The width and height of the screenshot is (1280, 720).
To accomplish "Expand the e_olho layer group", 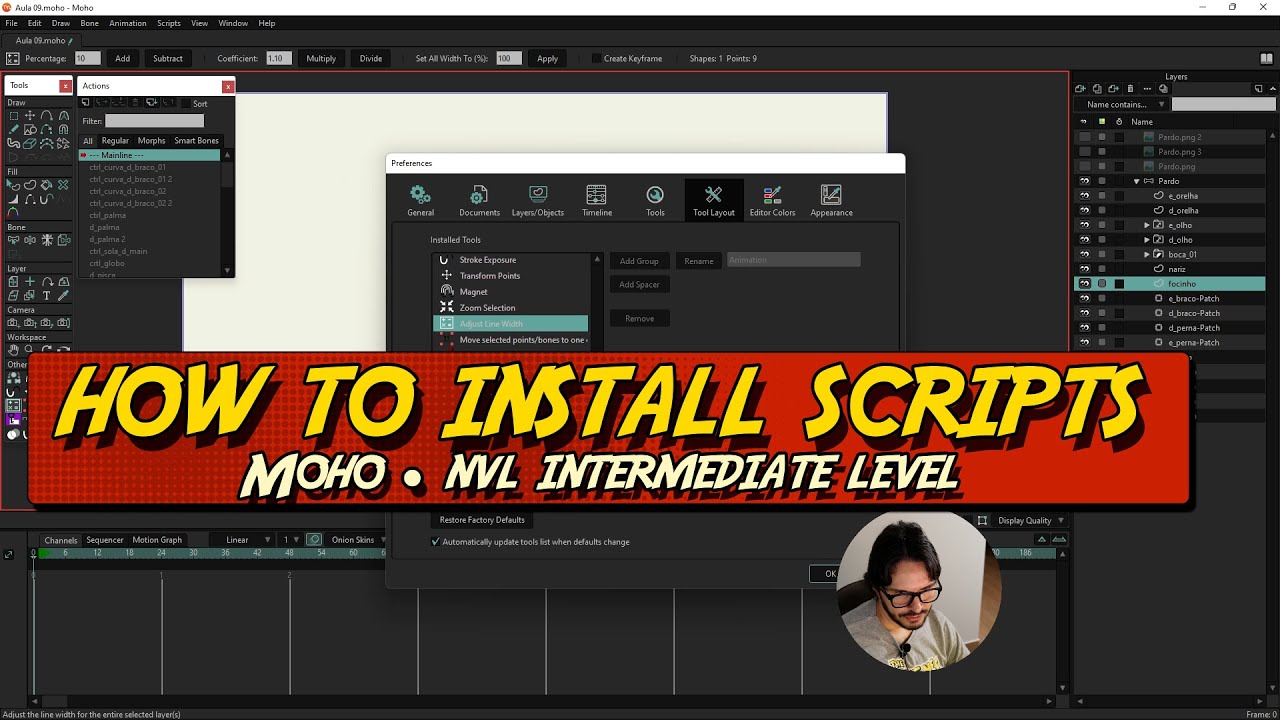I will 1147,225.
